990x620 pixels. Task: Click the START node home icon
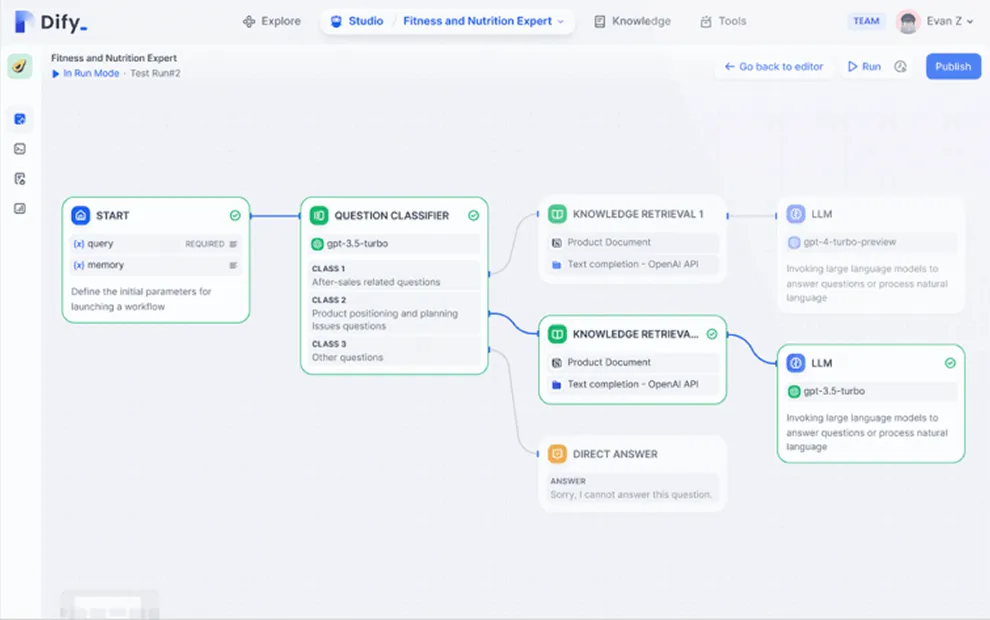pos(81,215)
